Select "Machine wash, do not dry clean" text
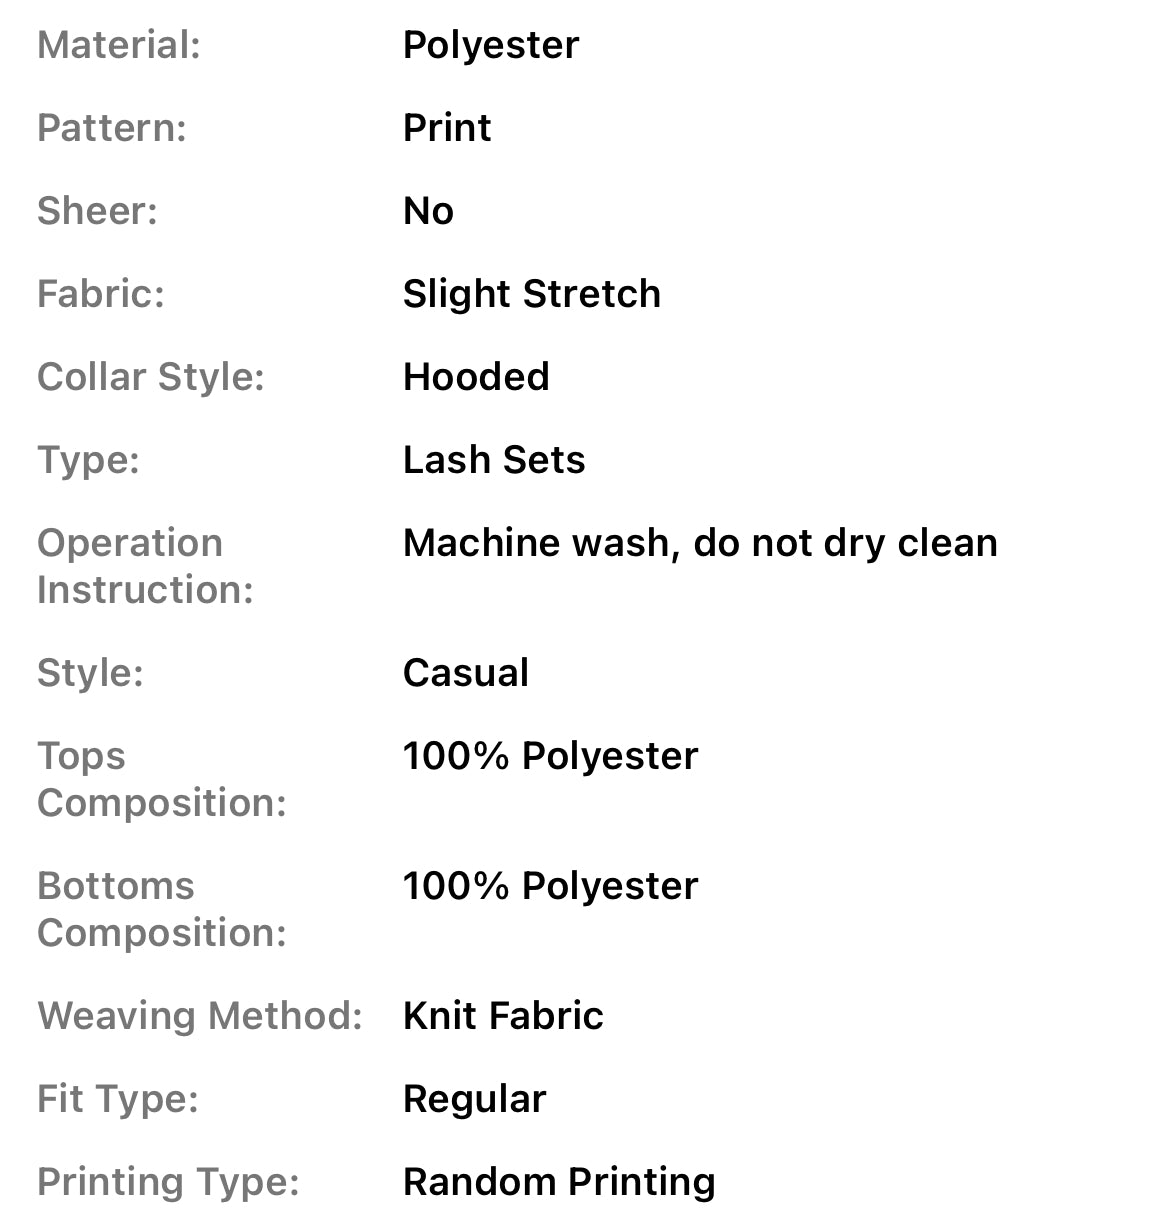1170x1228 pixels. click(700, 543)
